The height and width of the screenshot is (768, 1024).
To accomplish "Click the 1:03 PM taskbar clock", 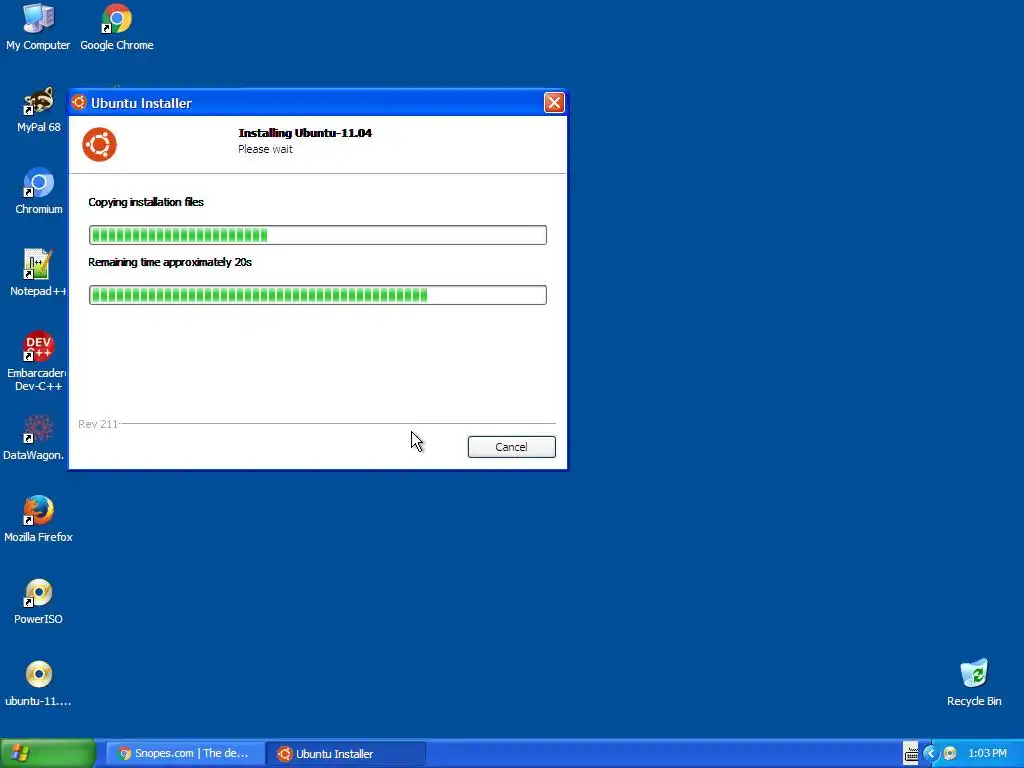I will 987,754.
